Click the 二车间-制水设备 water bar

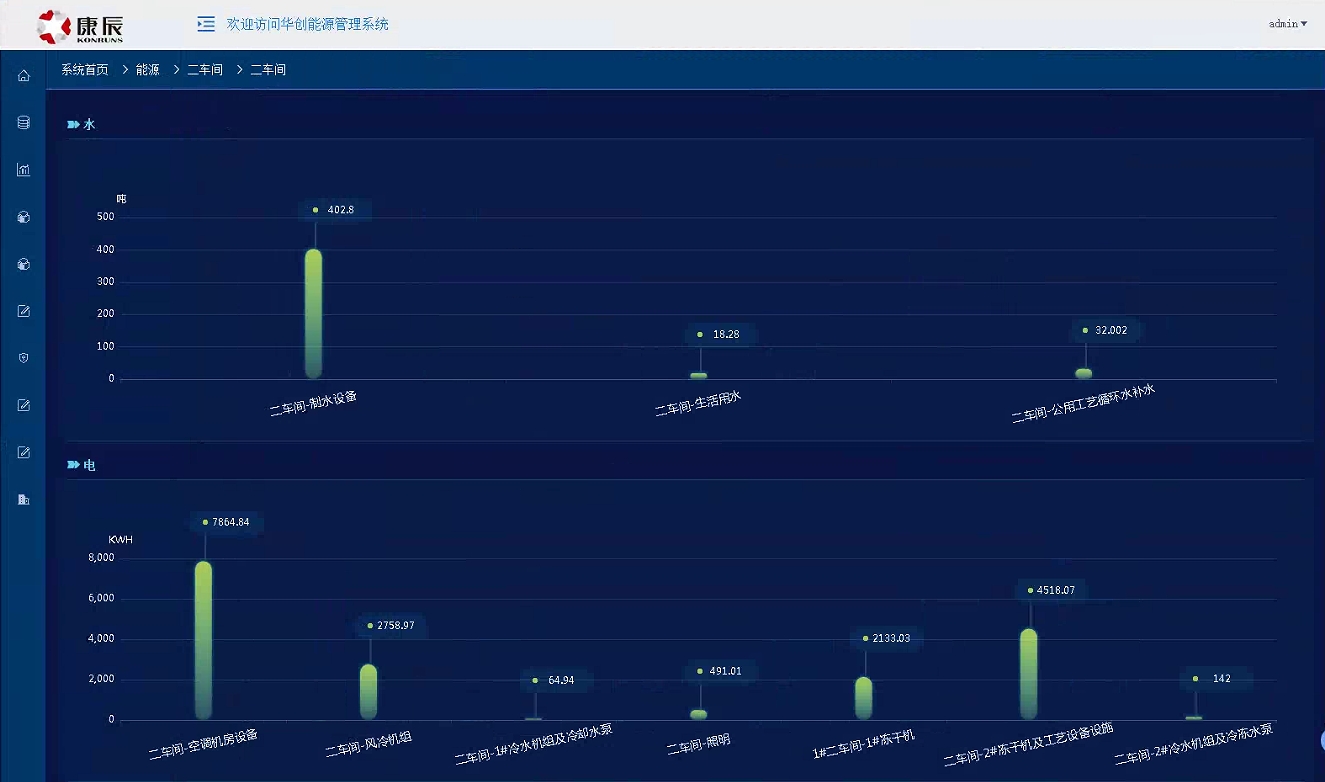[x=313, y=313]
